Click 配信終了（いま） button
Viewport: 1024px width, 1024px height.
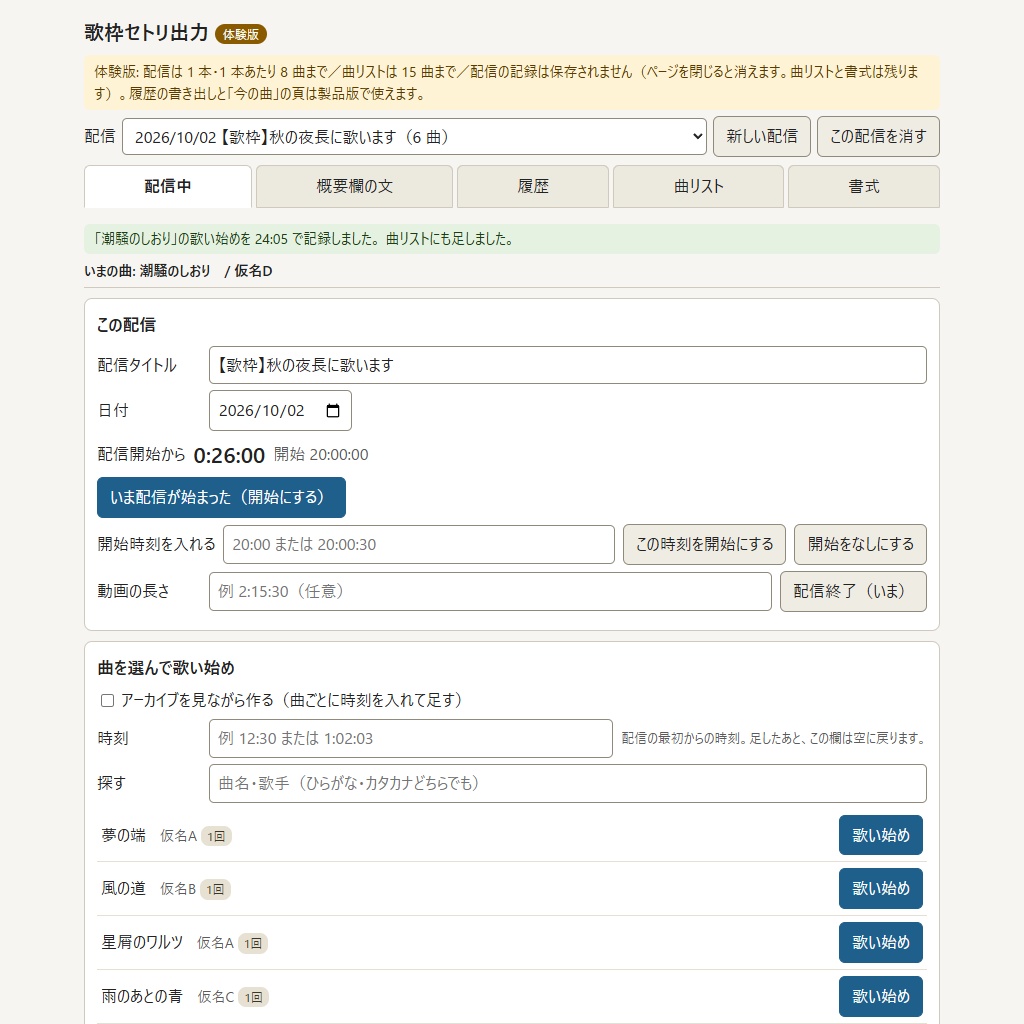(853, 592)
